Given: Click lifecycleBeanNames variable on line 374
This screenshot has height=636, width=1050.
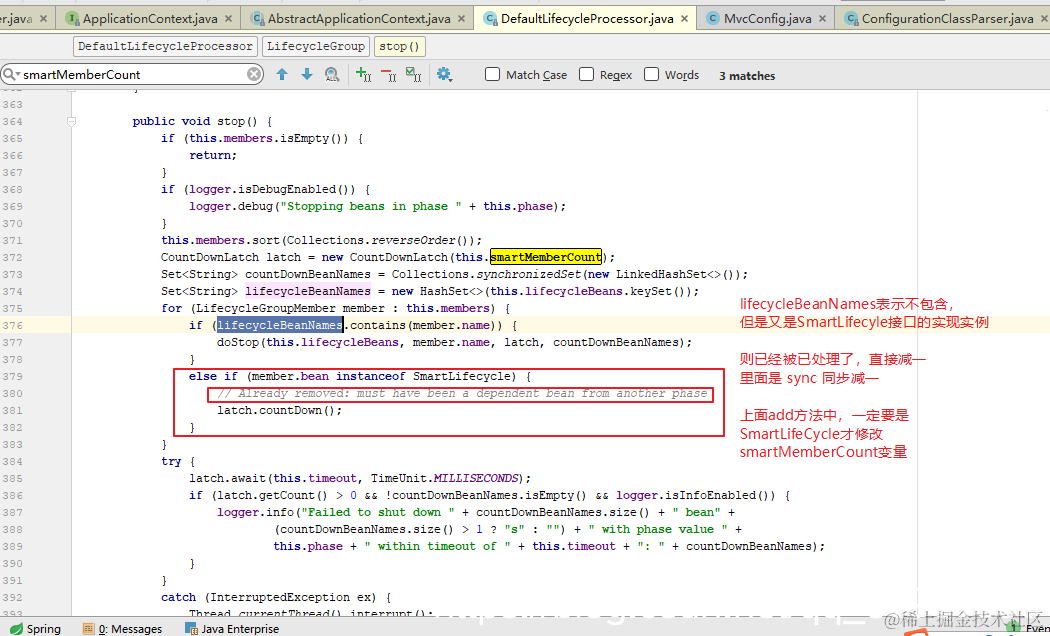Looking at the screenshot, I should click(x=308, y=291).
